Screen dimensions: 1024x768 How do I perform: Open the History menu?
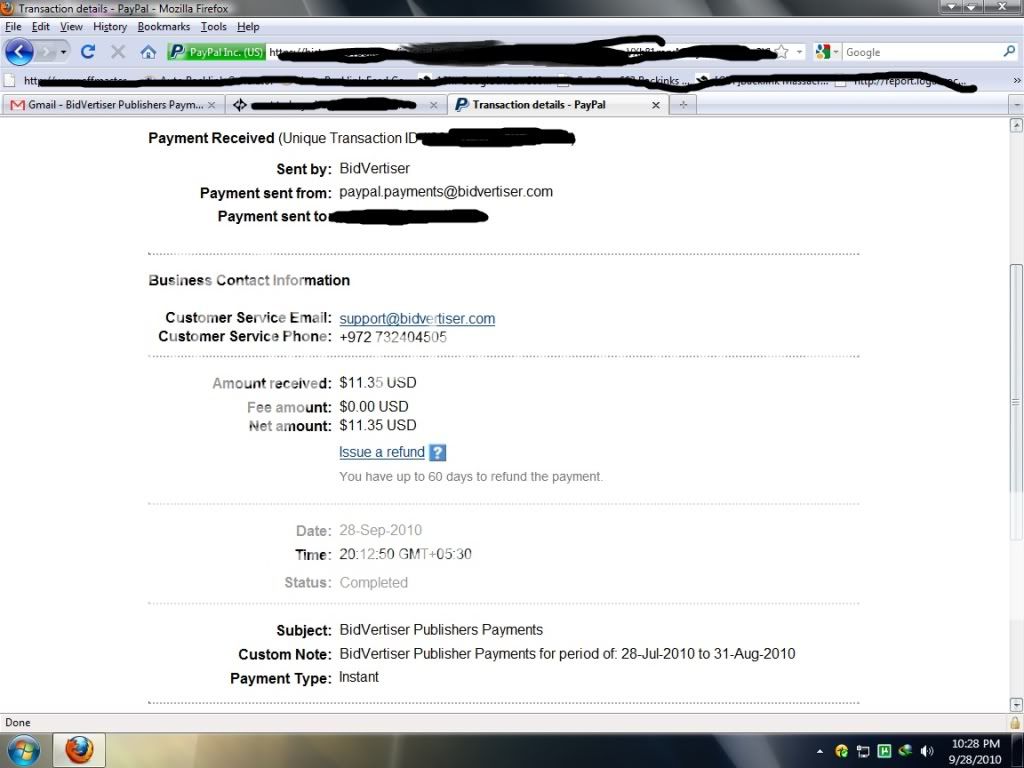click(110, 27)
